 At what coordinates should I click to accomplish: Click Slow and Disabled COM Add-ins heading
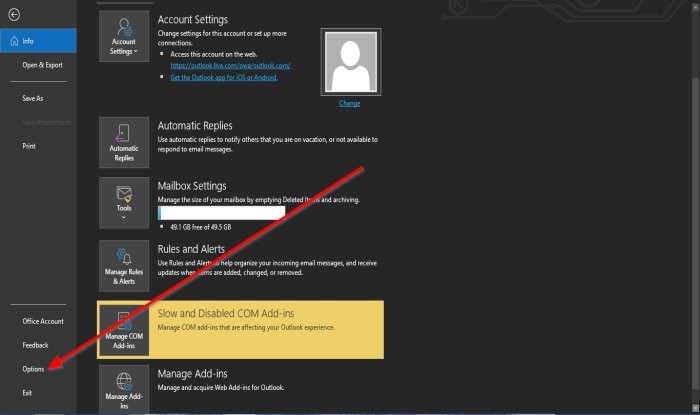[x=226, y=313]
